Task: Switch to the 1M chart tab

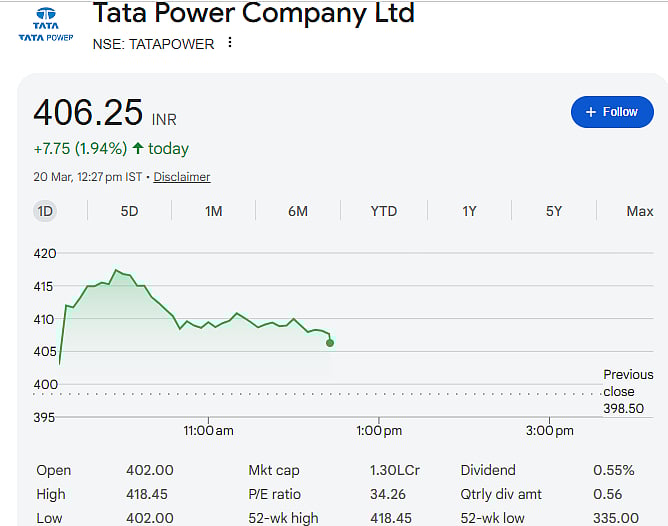Action: [214, 211]
